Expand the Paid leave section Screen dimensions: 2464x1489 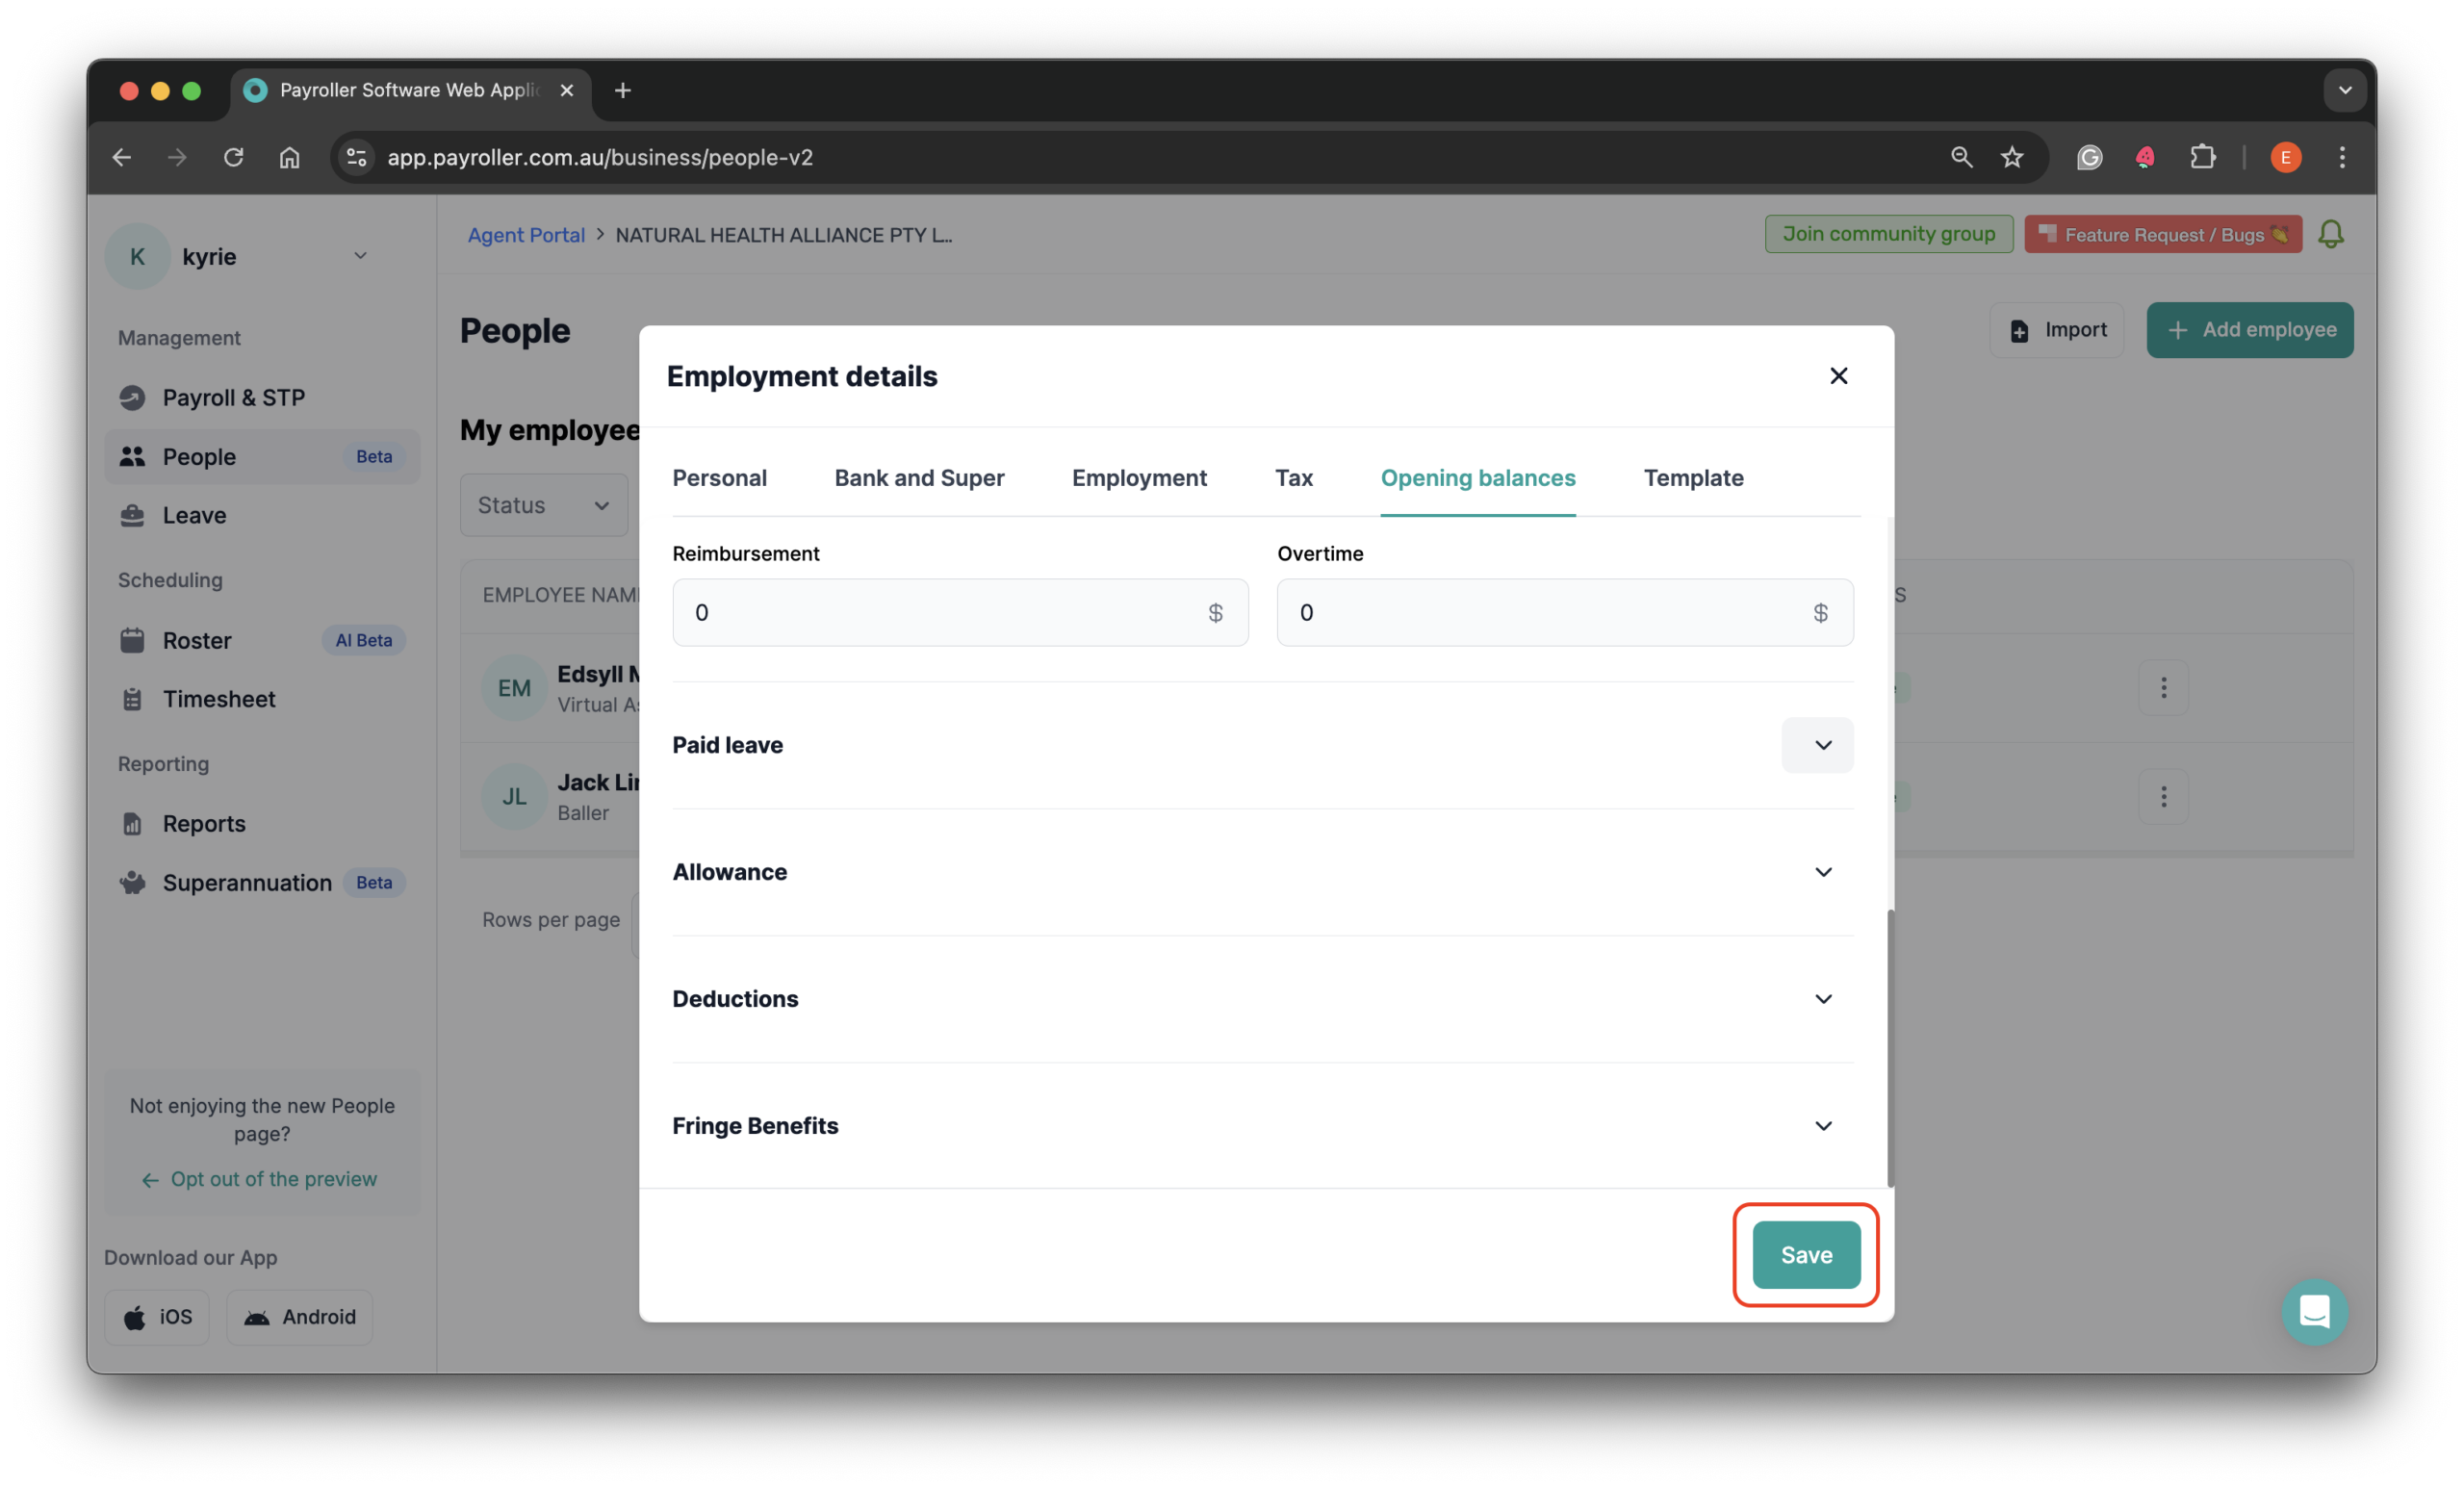click(x=1818, y=745)
